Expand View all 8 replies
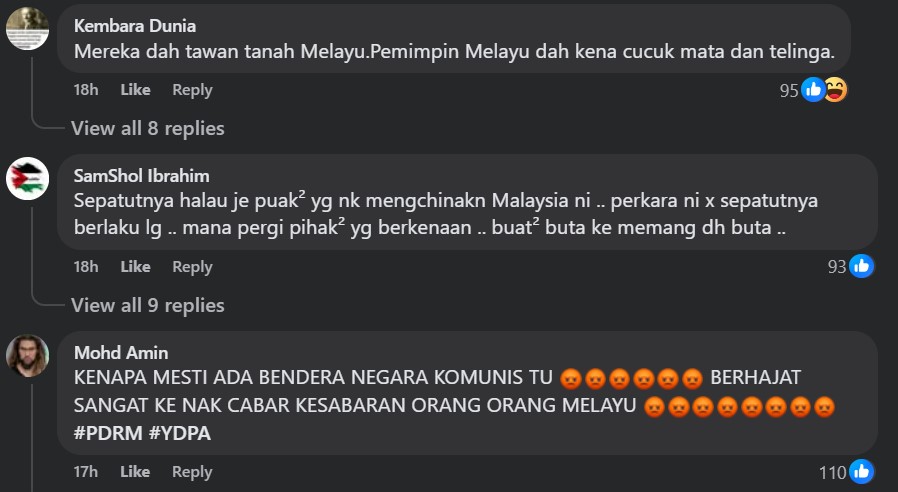The height and width of the screenshot is (492, 898). [x=148, y=128]
